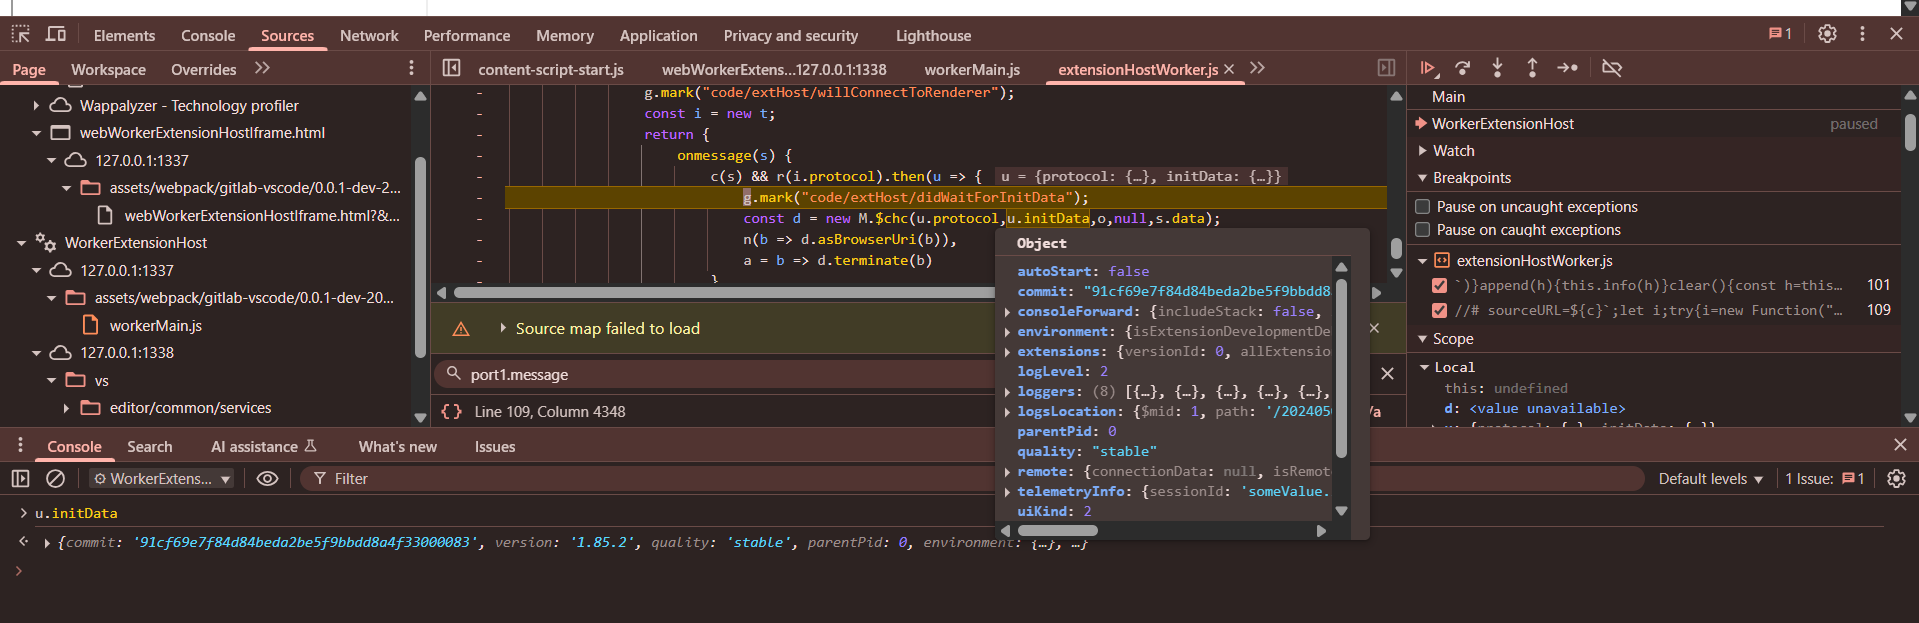The image size is (1919, 623).
Task: Open console settings gear
Action: pyautogui.click(x=1896, y=479)
